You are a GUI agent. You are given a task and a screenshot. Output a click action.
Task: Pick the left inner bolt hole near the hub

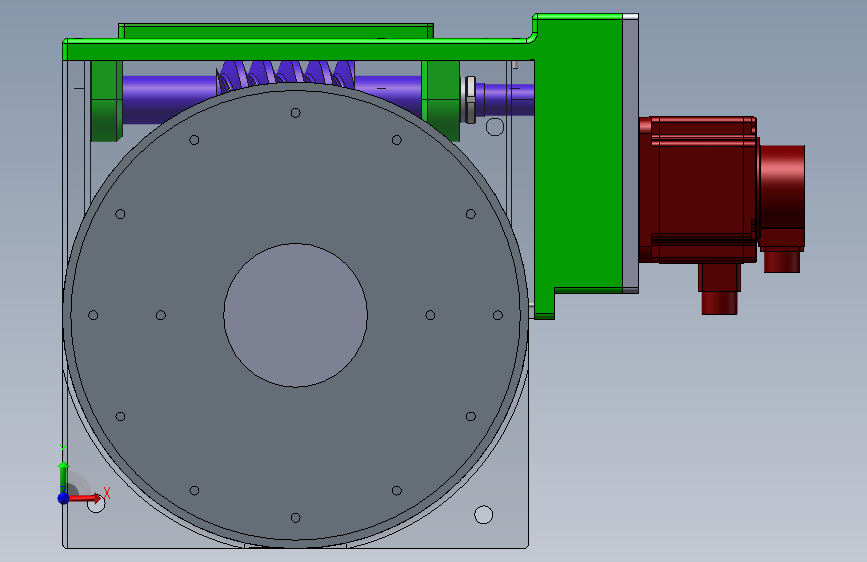tap(161, 315)
